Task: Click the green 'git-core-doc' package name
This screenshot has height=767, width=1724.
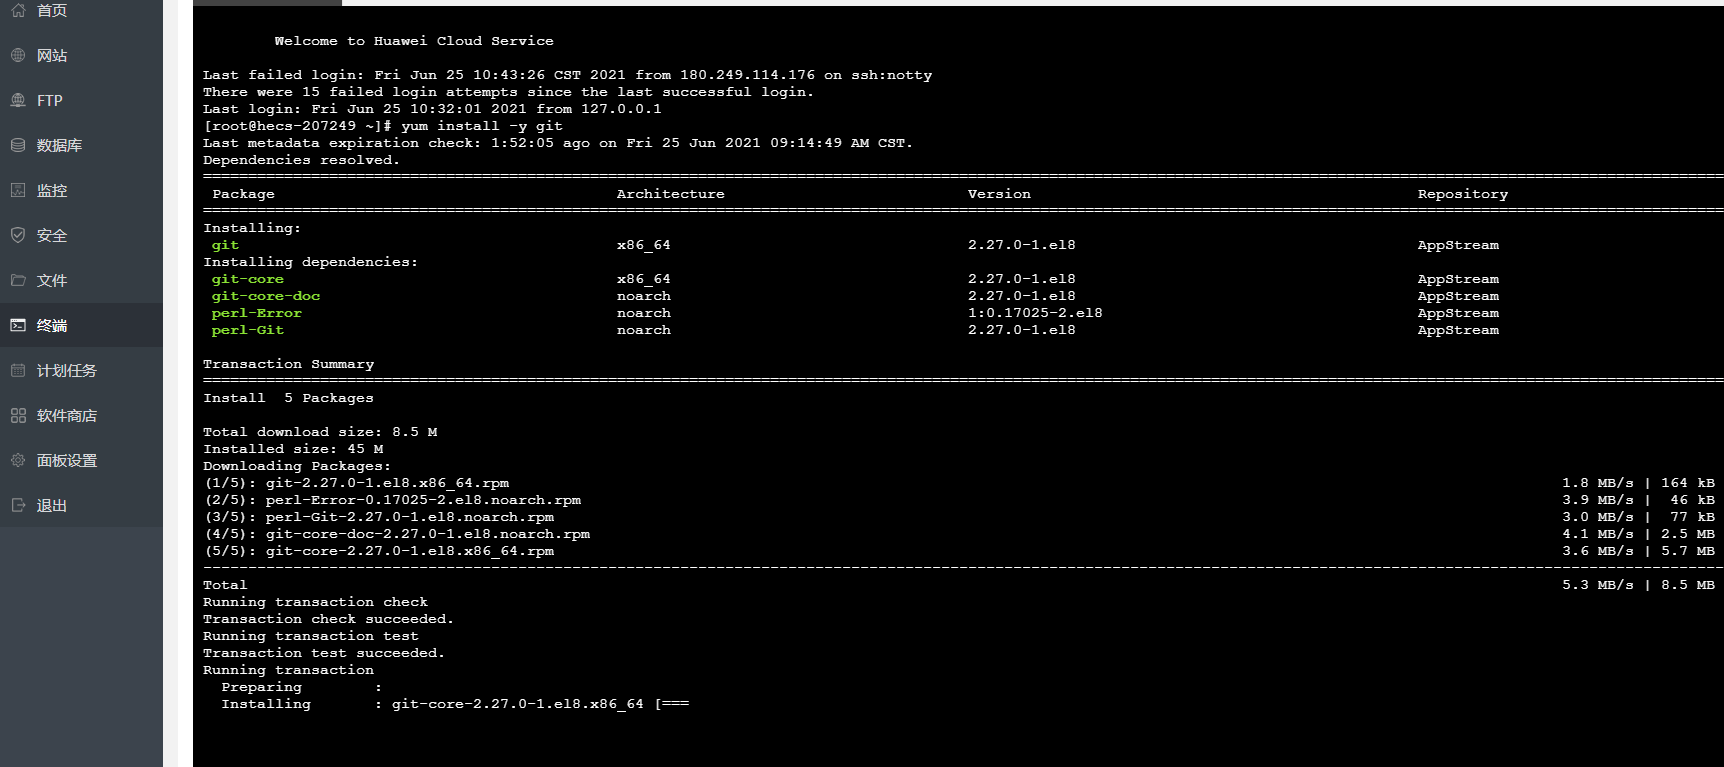Action: click(266, 296)
